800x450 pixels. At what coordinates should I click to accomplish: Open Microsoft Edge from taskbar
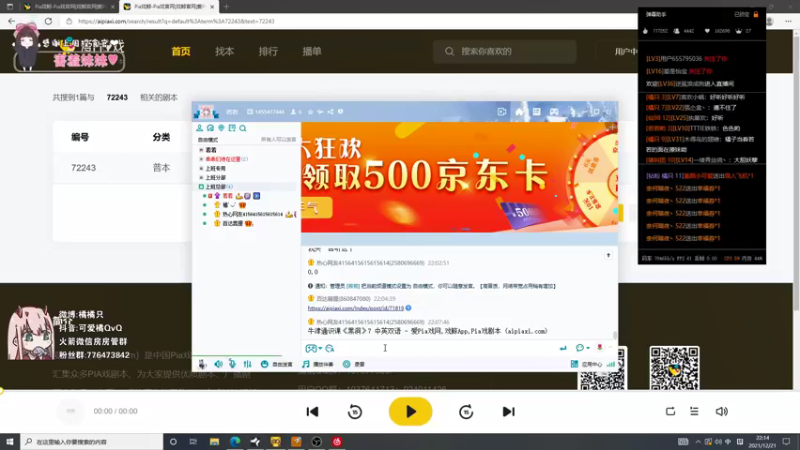(235, 442)
